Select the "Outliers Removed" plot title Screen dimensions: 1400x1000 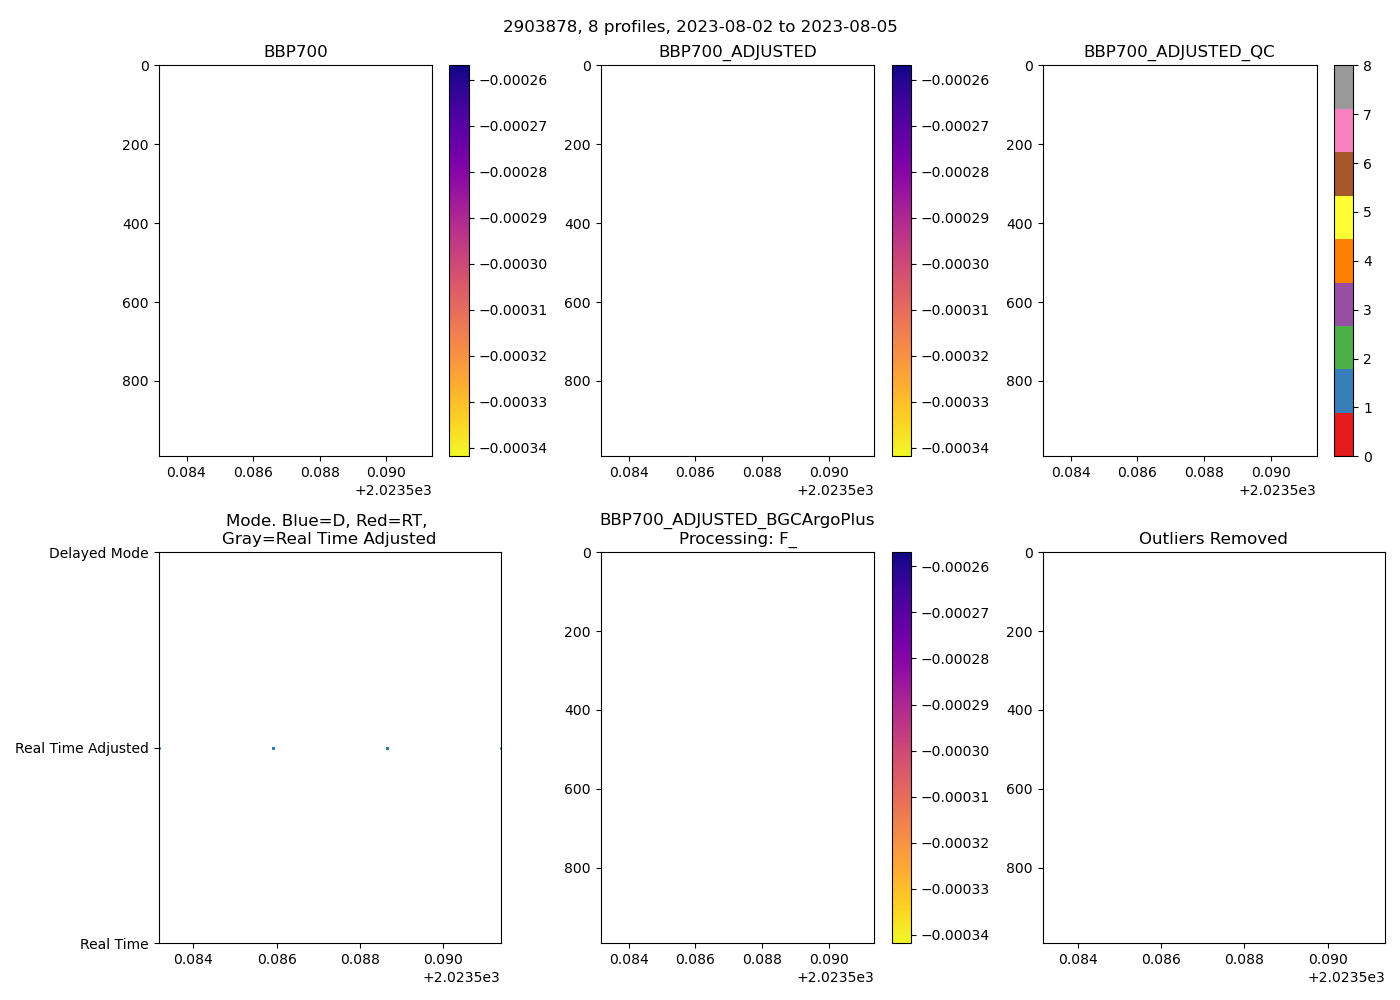[1213, 539]
